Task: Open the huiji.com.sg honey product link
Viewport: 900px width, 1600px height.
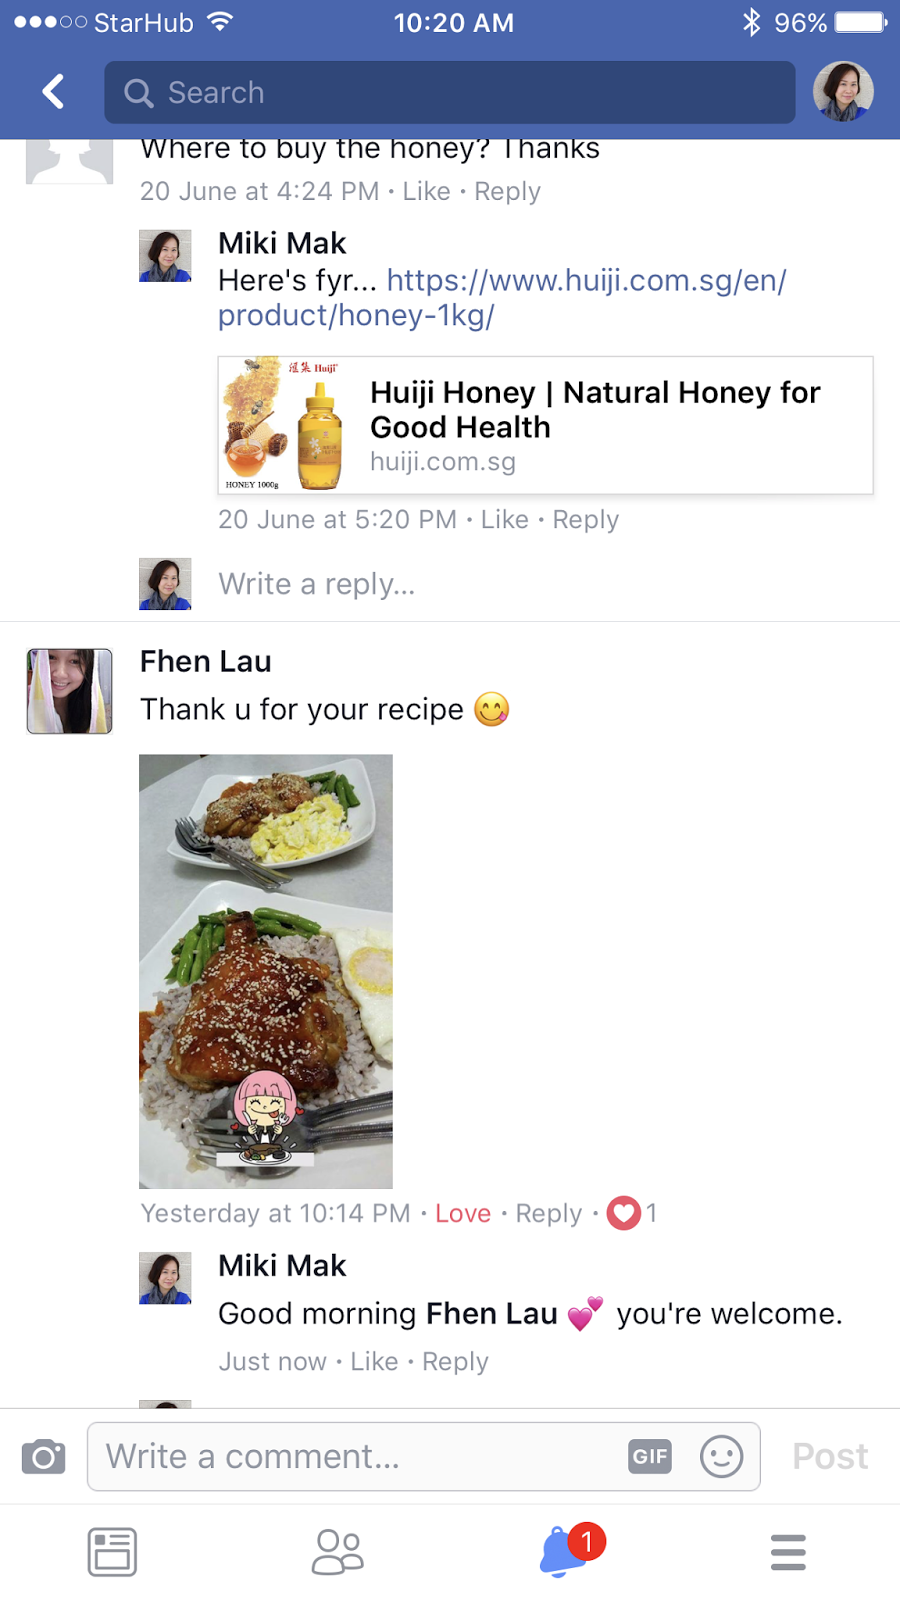Action: pos(502,298)
